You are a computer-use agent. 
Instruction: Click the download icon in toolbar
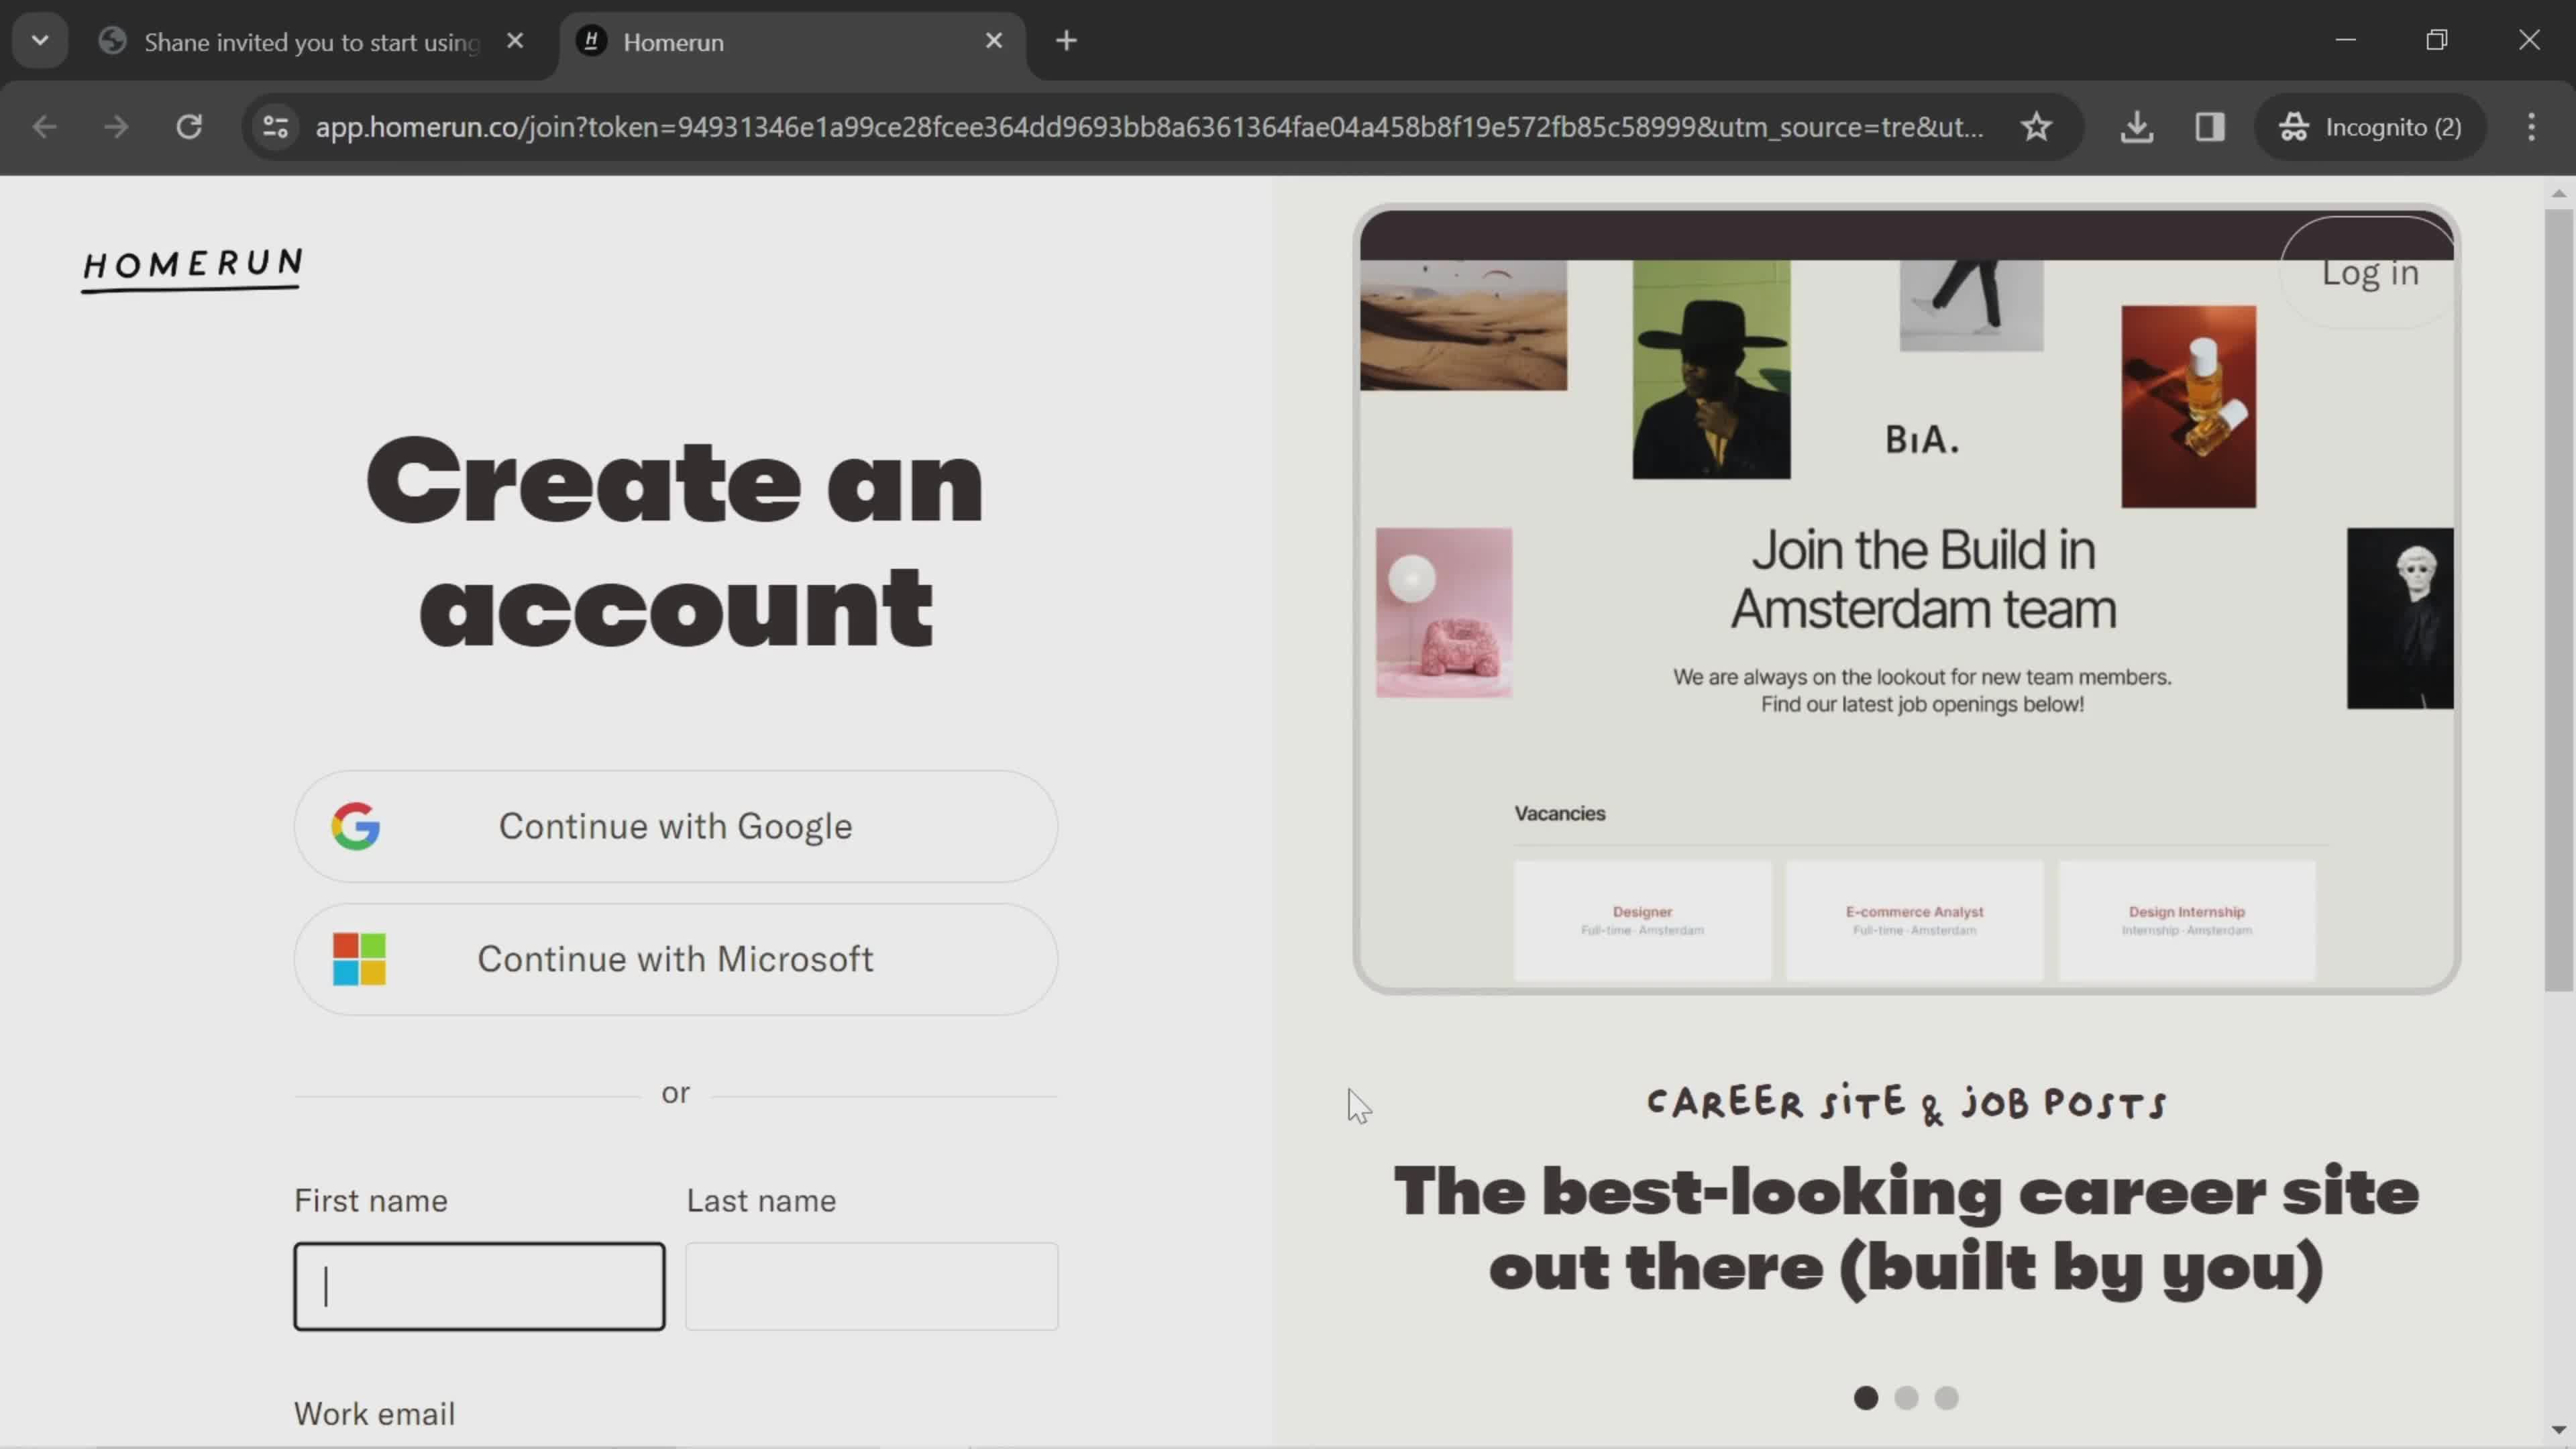(2139, 125)
